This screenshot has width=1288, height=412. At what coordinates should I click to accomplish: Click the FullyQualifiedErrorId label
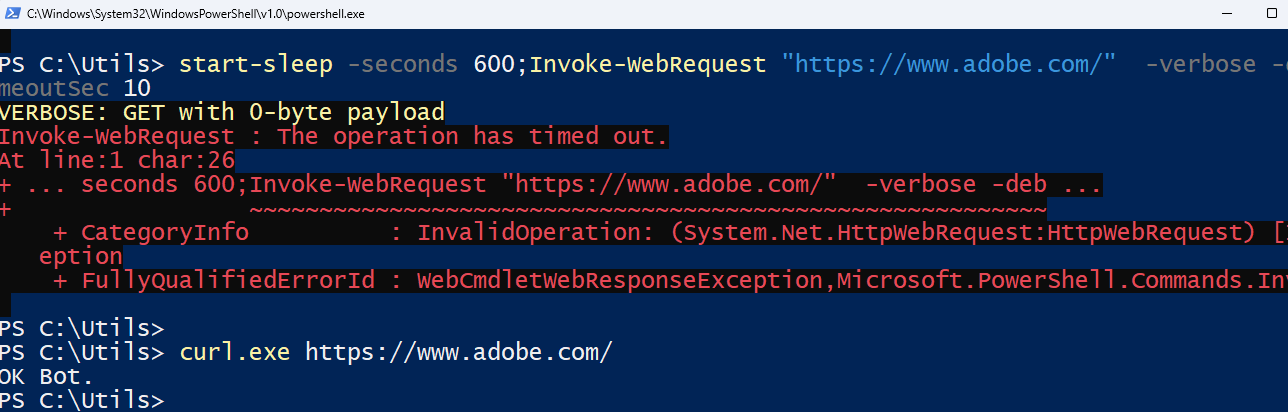coord(228,281)
